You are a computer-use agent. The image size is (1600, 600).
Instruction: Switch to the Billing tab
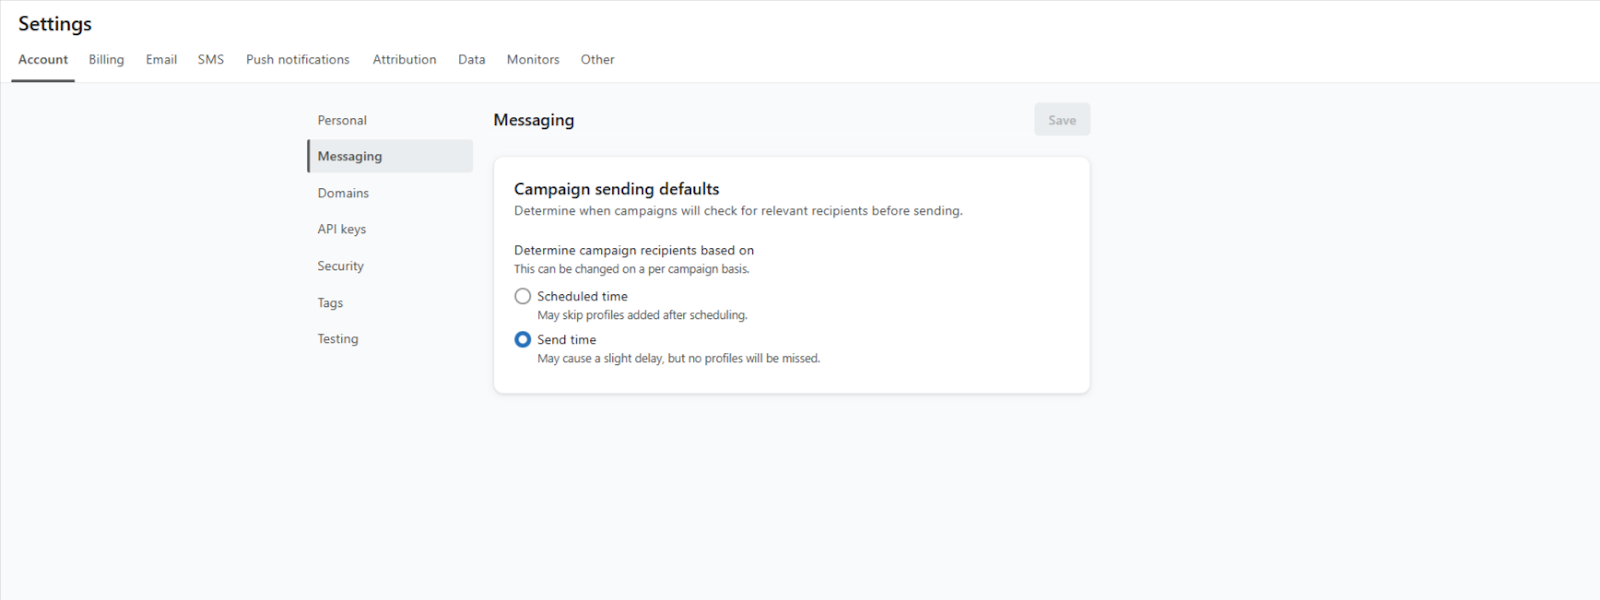(x=106, y=60)
